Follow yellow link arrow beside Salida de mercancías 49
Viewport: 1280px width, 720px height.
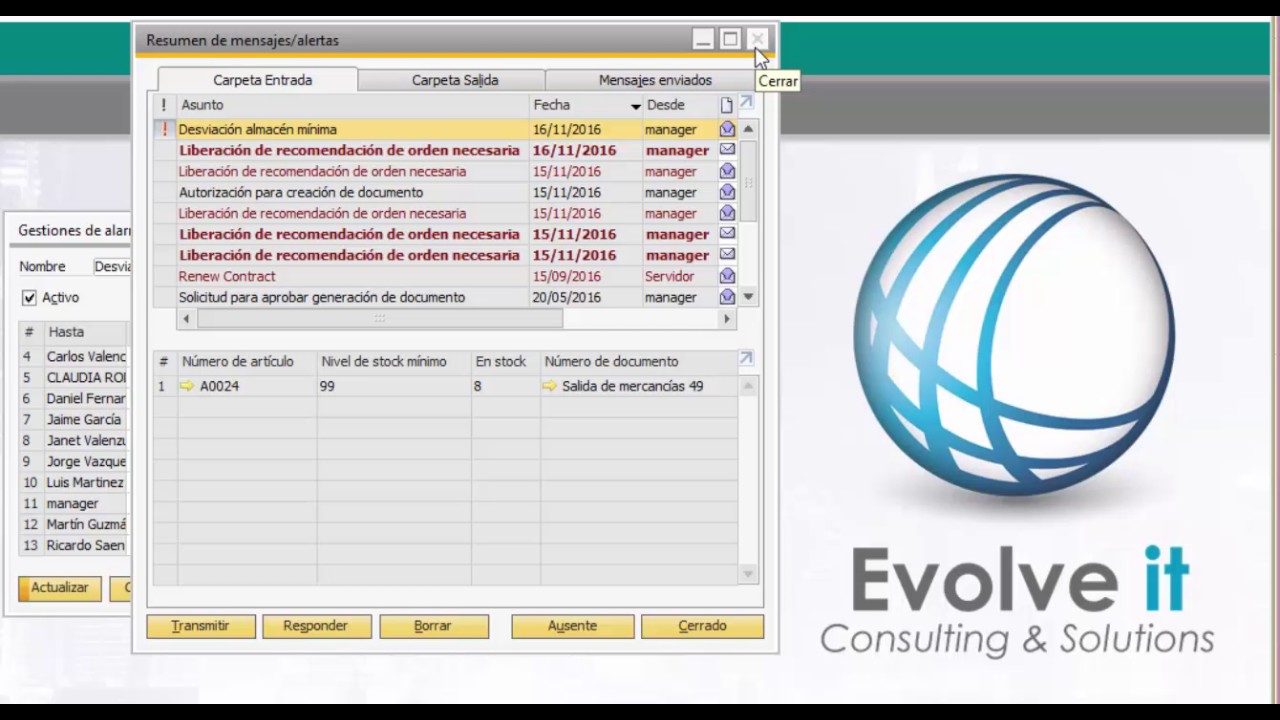point(549,386)
